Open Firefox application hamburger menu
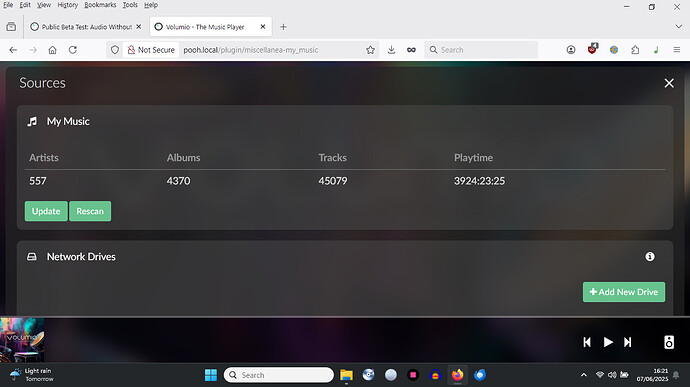690x387 pixels. pyautogui.click(x=677, y=50)
